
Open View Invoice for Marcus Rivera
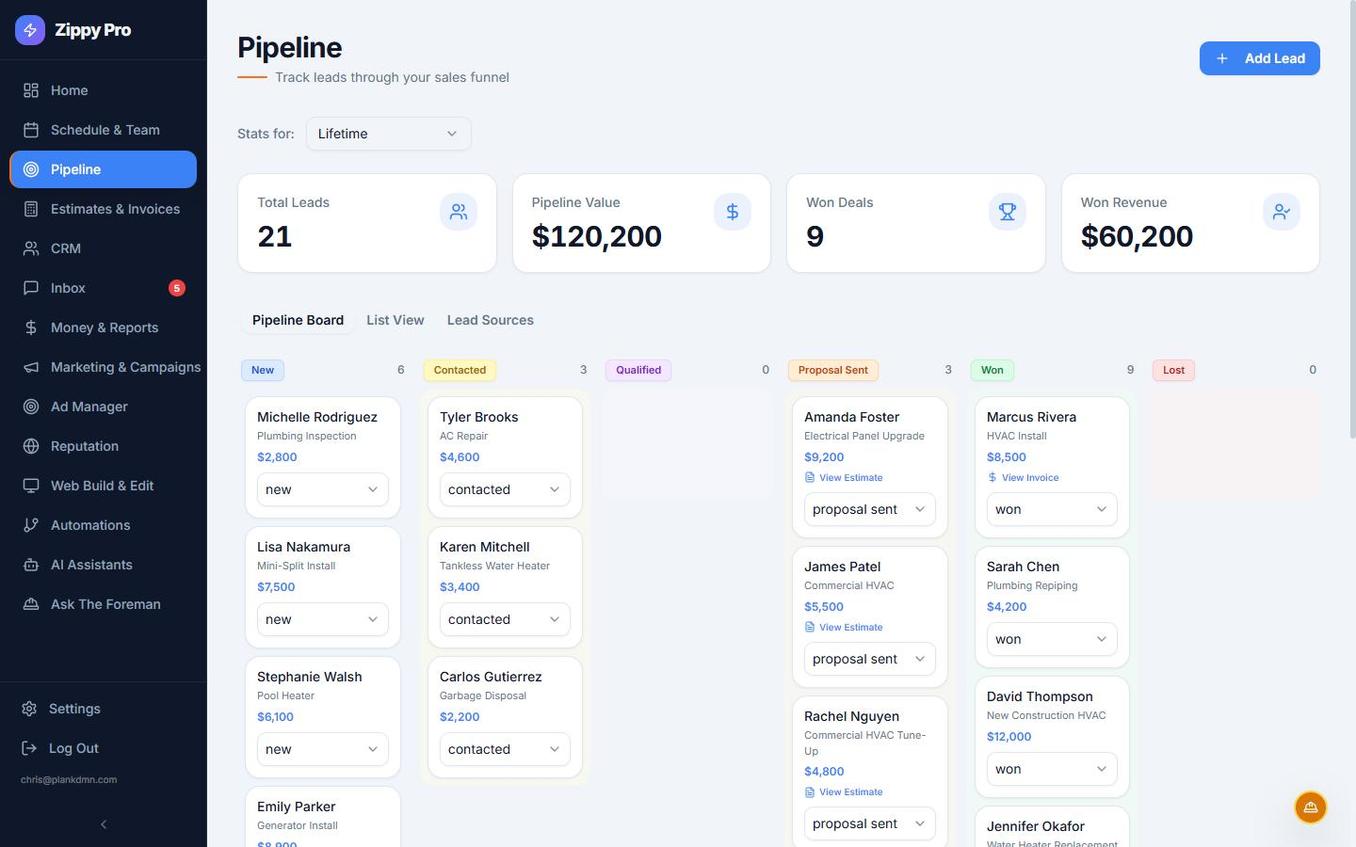[x=1029, y=478]
